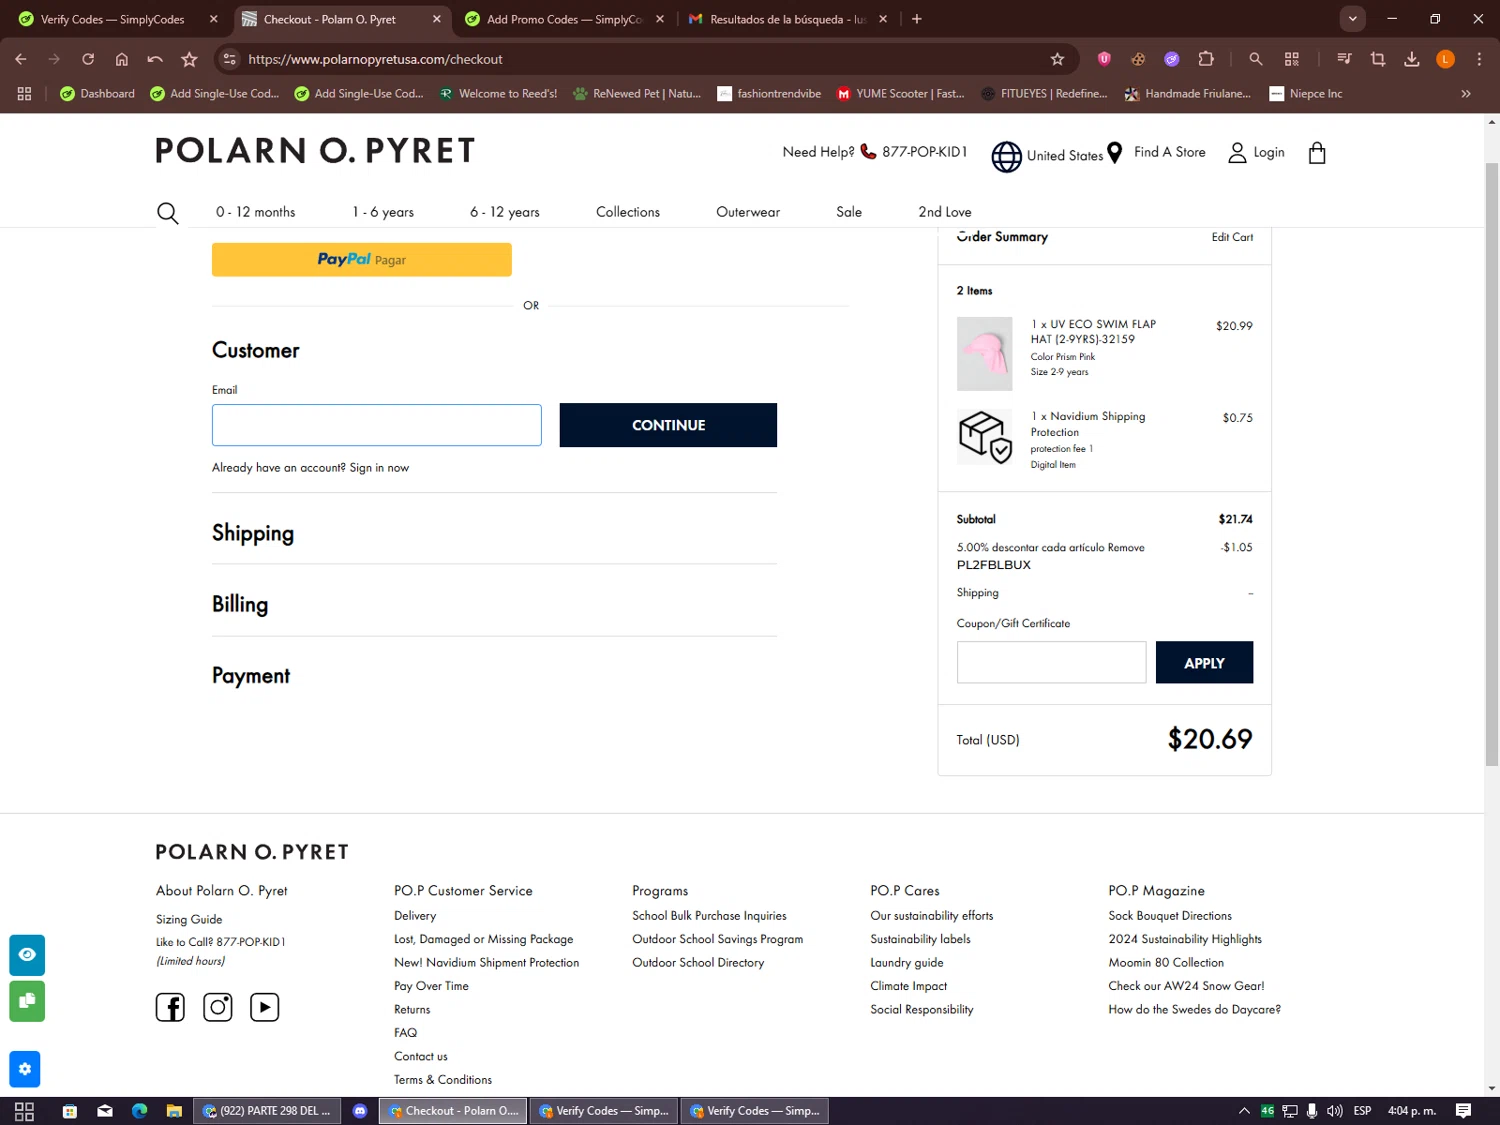The height and width of the screenshot is (1125, 1500).
Task: Click the Sign in now link
Action: click(379, 468)
